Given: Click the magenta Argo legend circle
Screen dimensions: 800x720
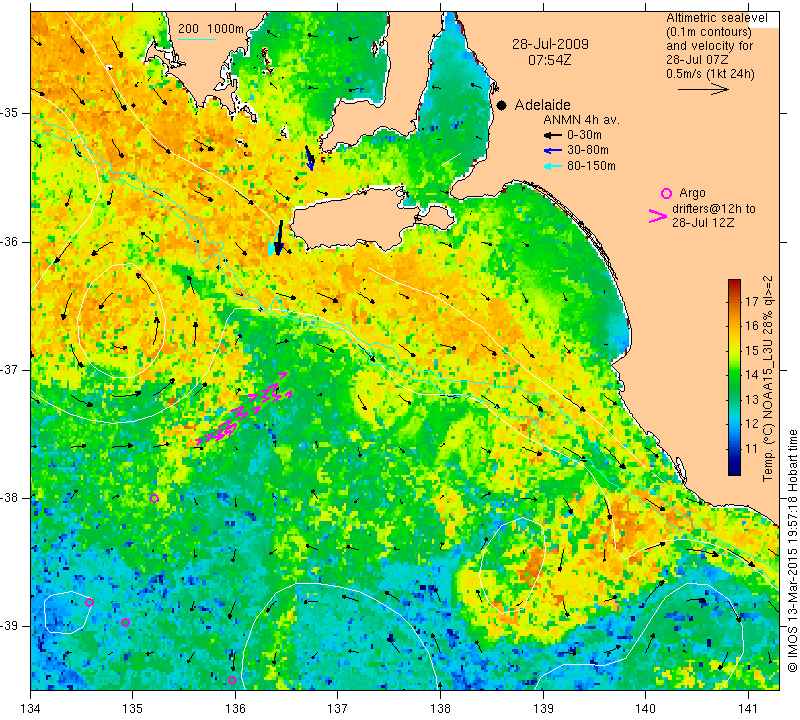Looking at the screenshot, I should pos(666,193).
